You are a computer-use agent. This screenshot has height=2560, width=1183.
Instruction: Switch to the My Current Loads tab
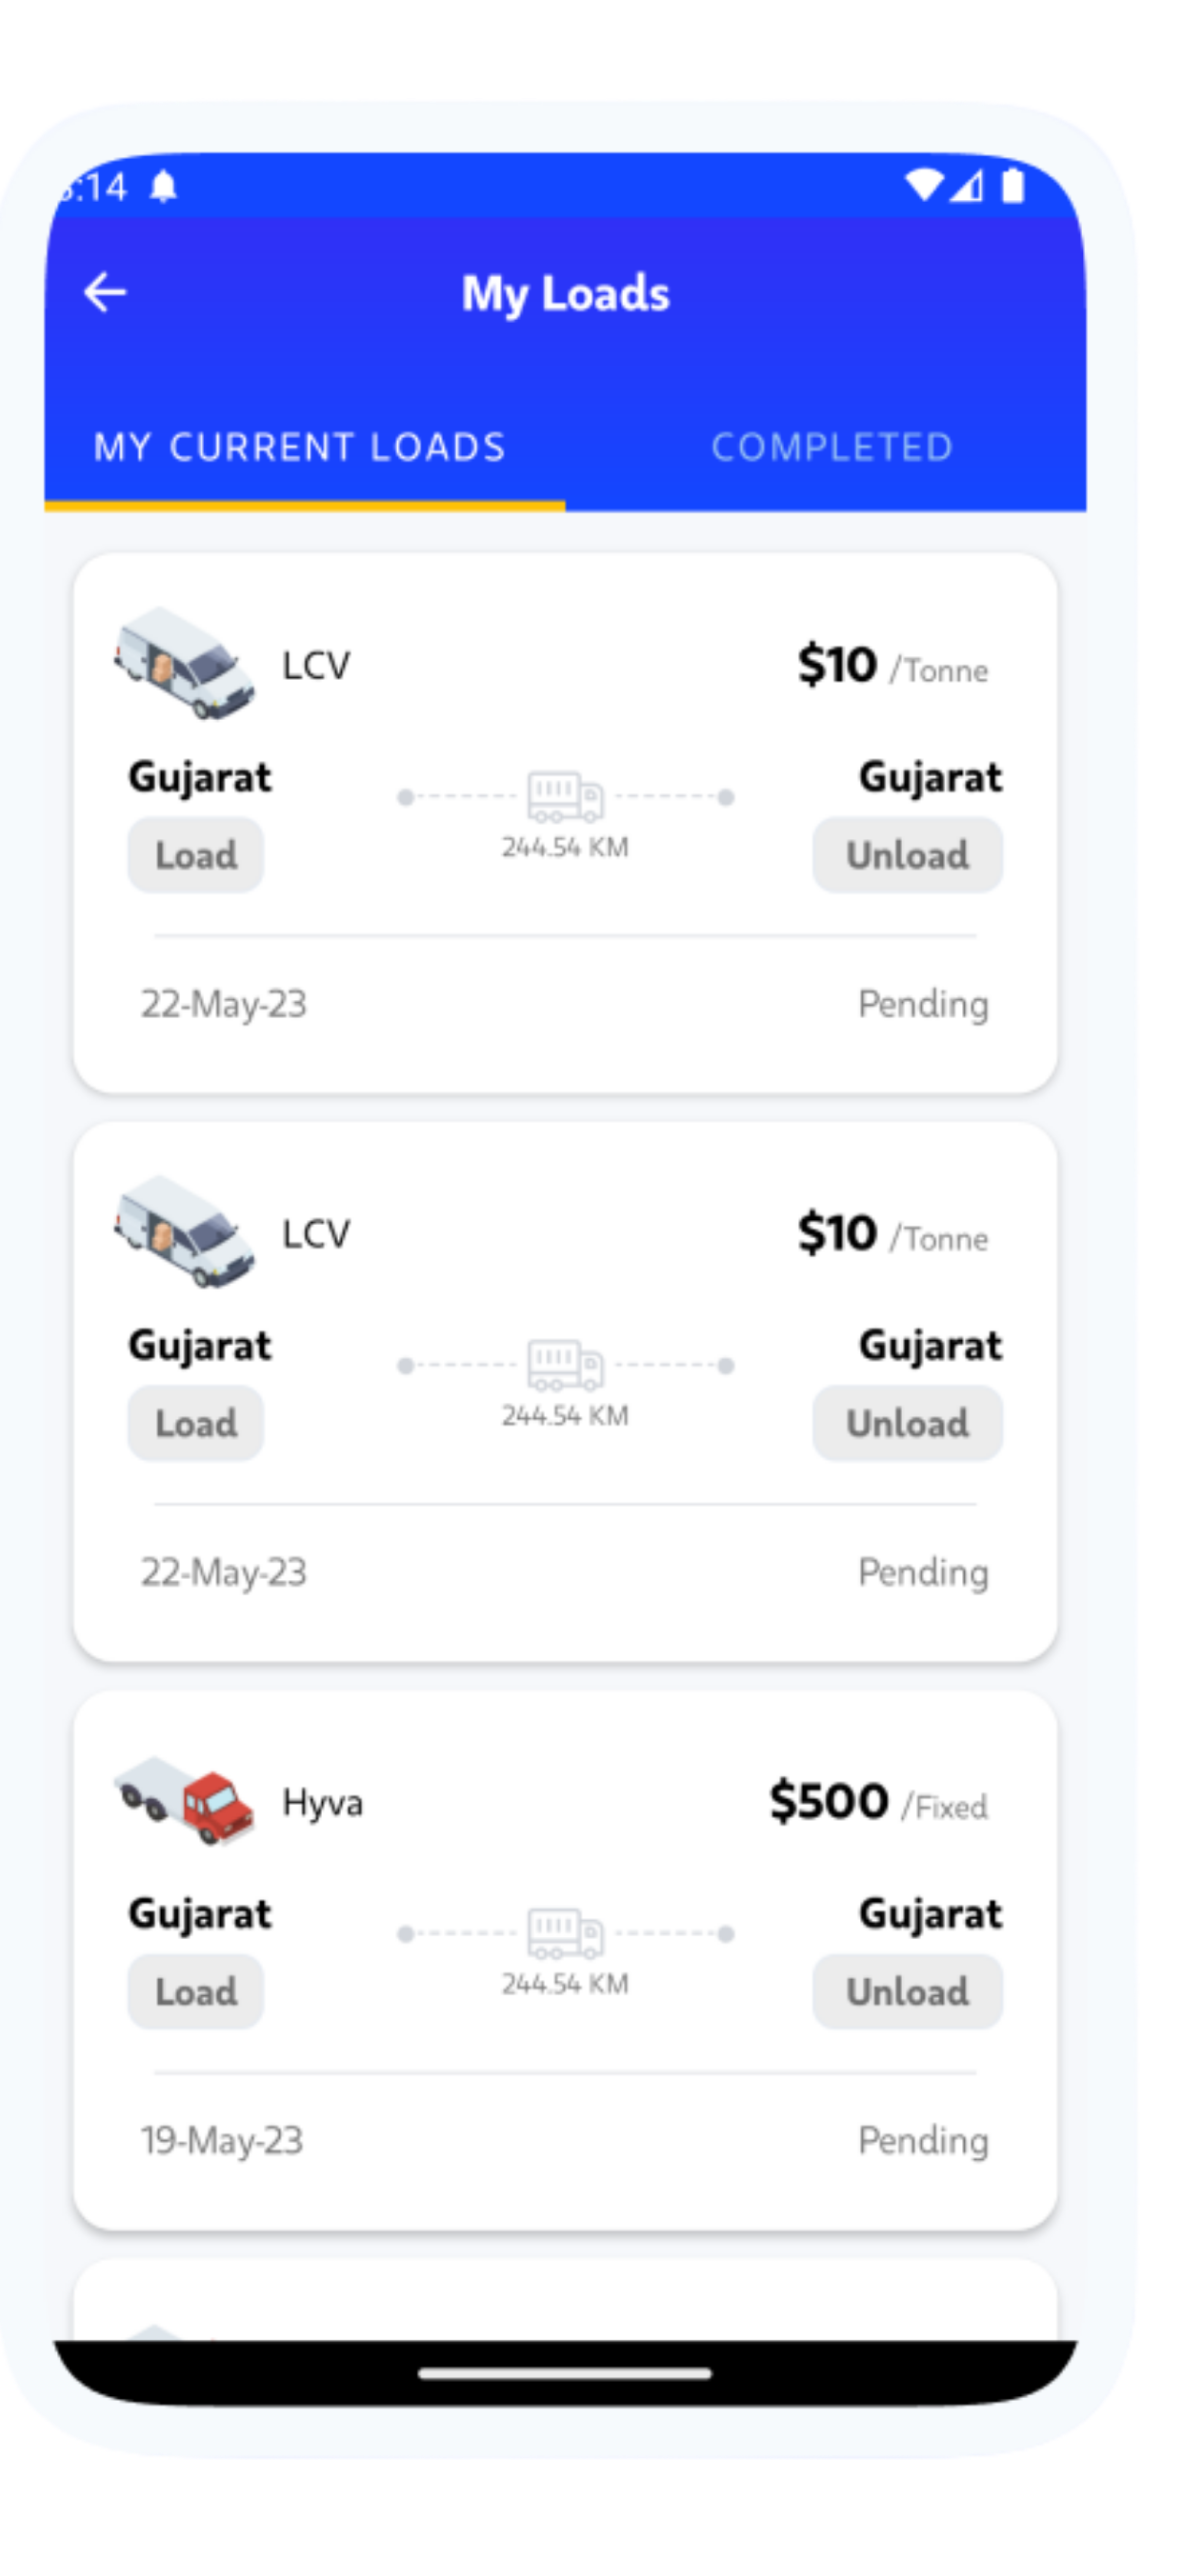(300, 447)
